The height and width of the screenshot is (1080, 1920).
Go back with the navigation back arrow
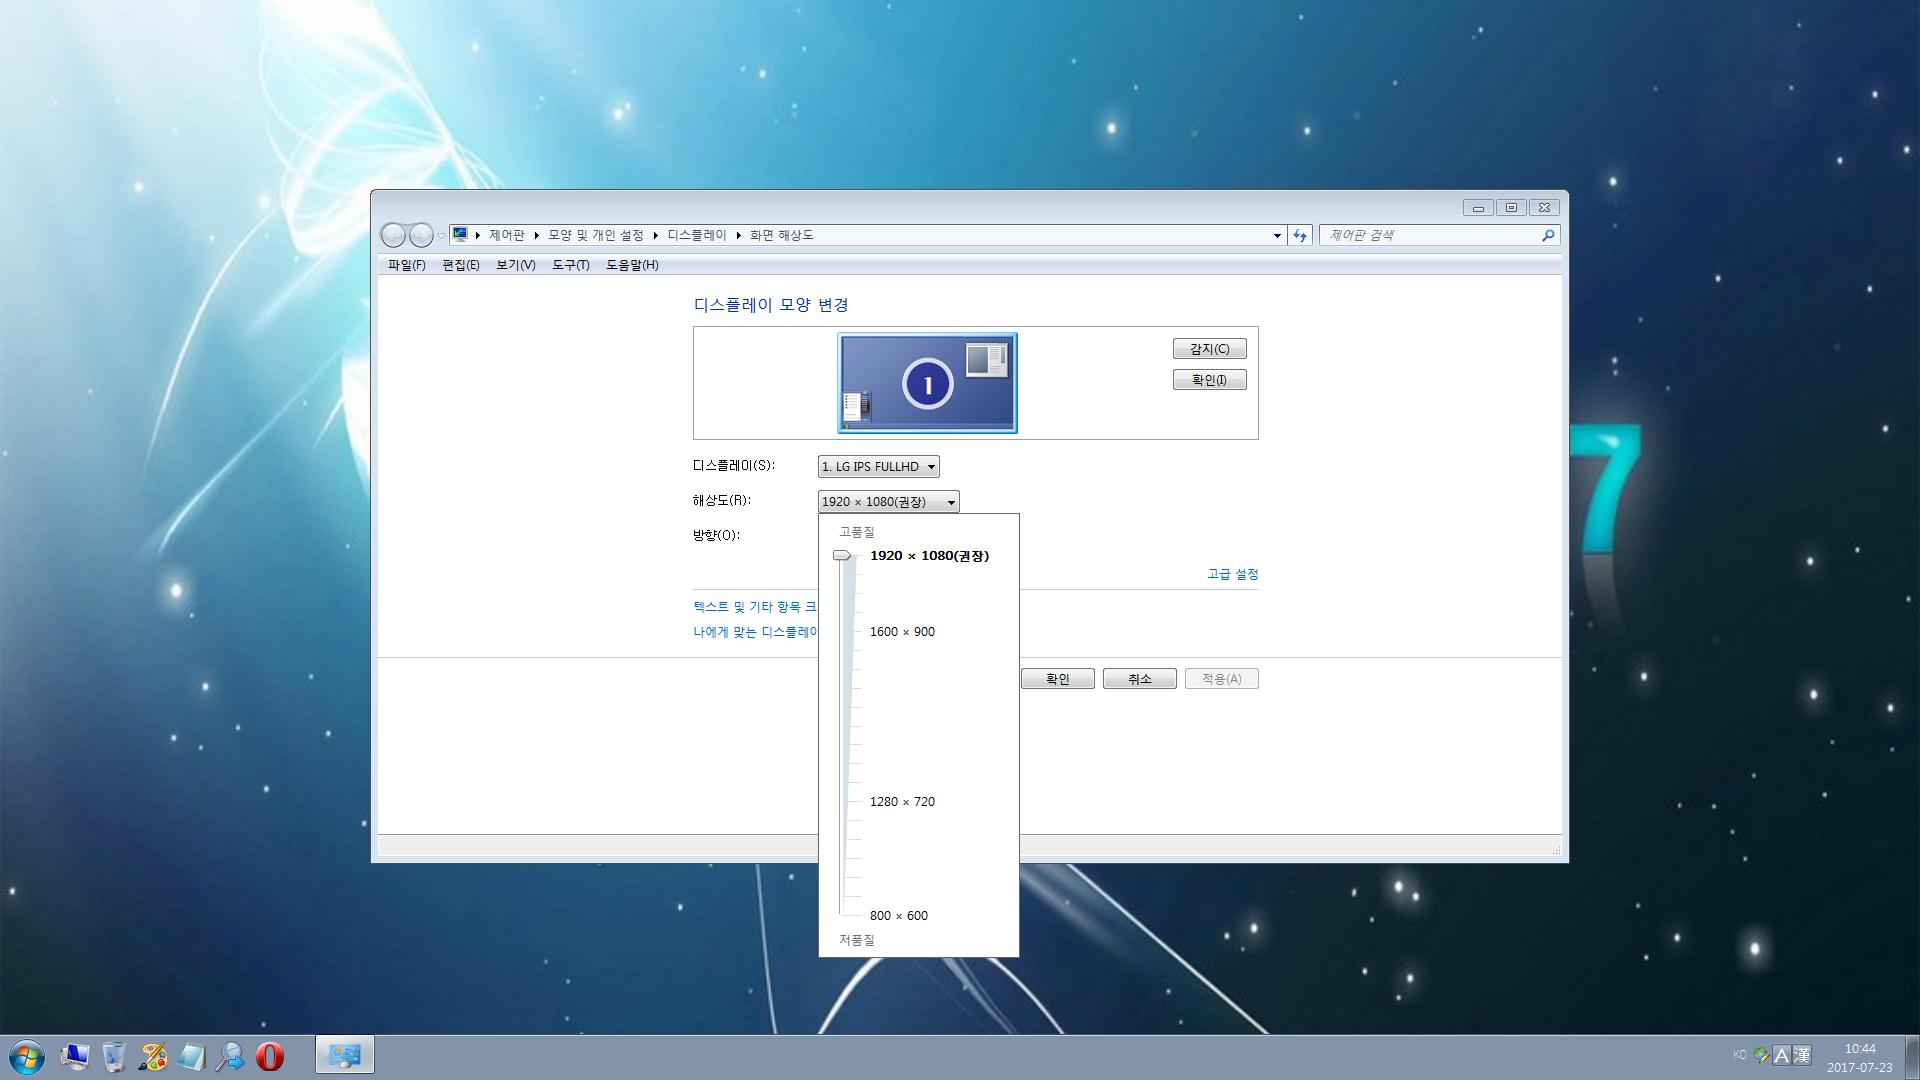pyautogui.click(x=393, y=235)
